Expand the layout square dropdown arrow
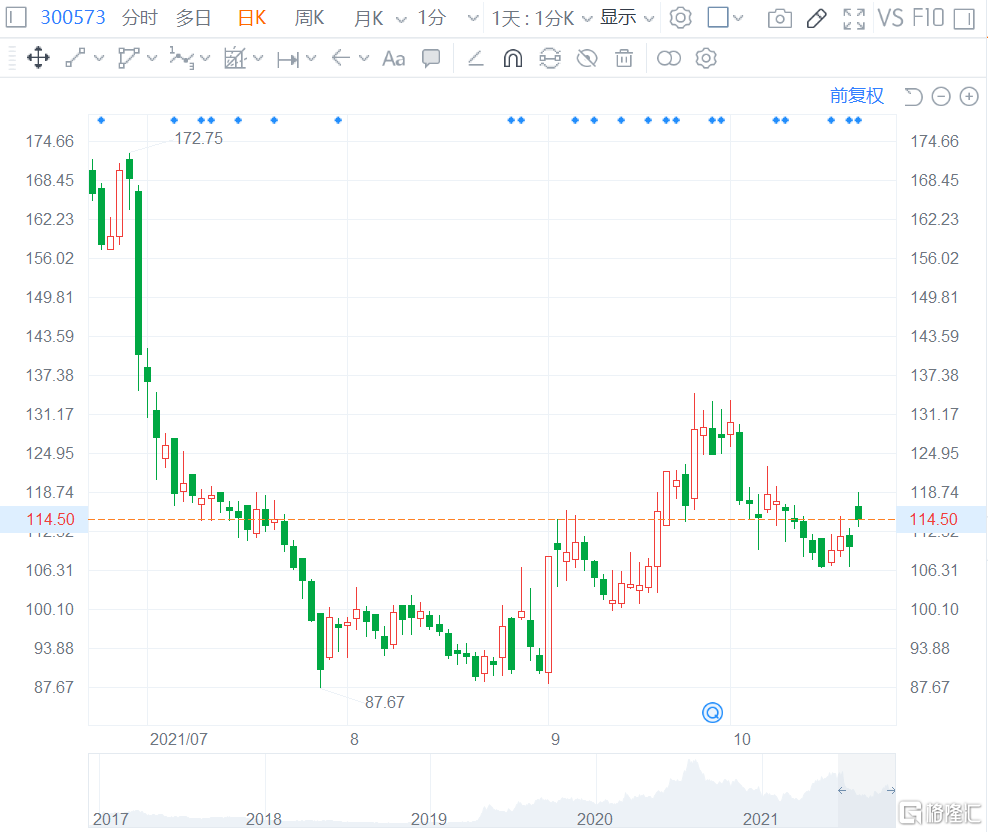The width and height of the screenshot is (988, 832). pyautogui.click(x=738, y=18)
